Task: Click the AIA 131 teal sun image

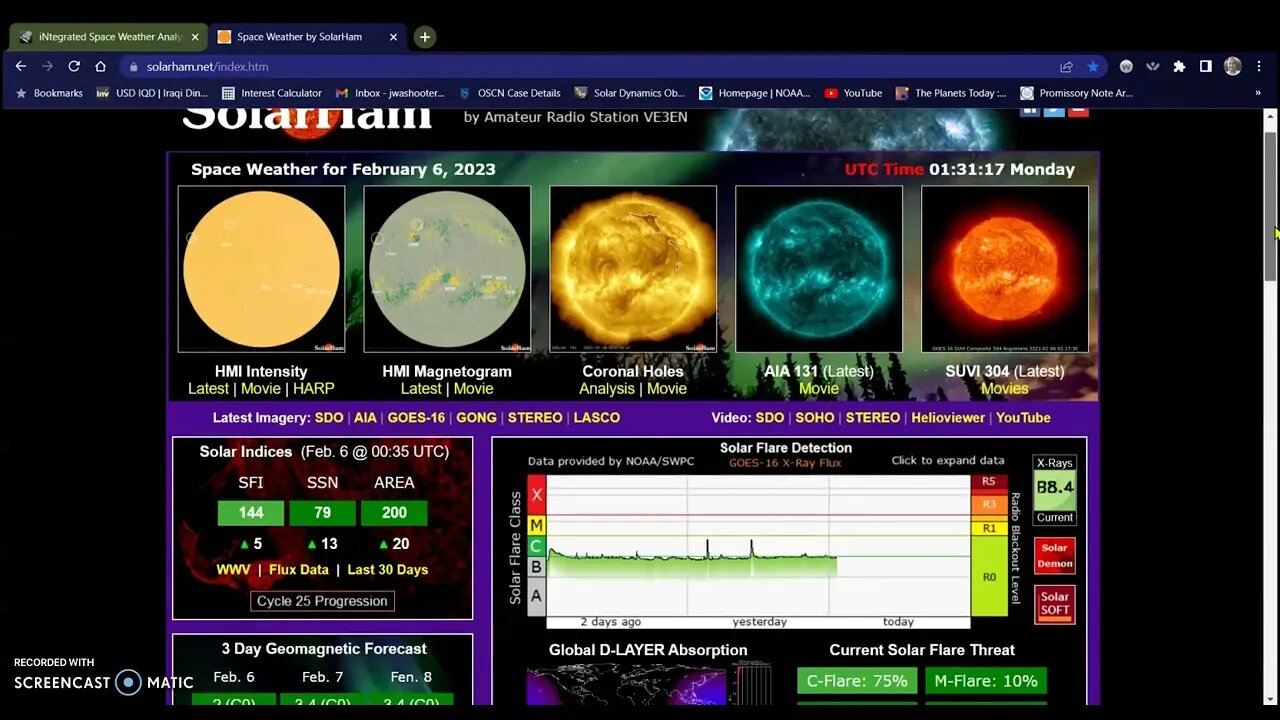Action: click(x=819, y=269)
